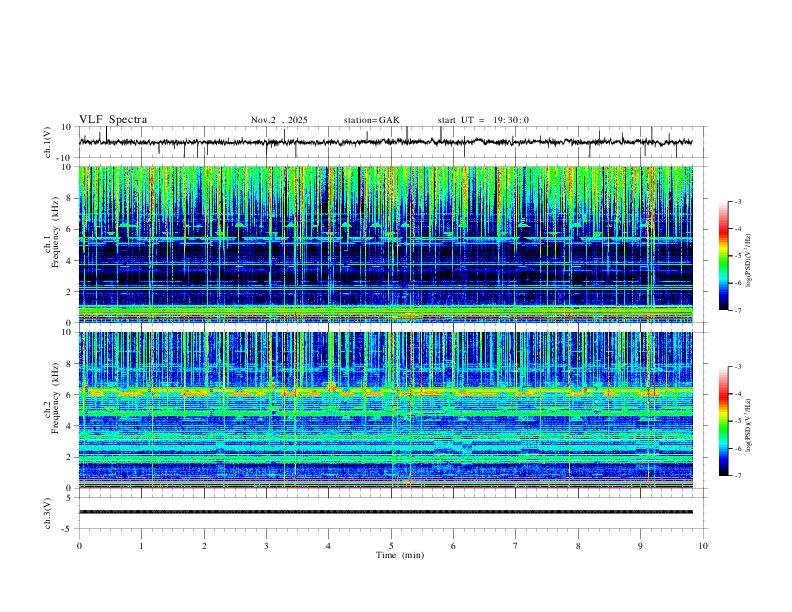Click the date 'Nov.2 , 2025'

click(279, 120)
